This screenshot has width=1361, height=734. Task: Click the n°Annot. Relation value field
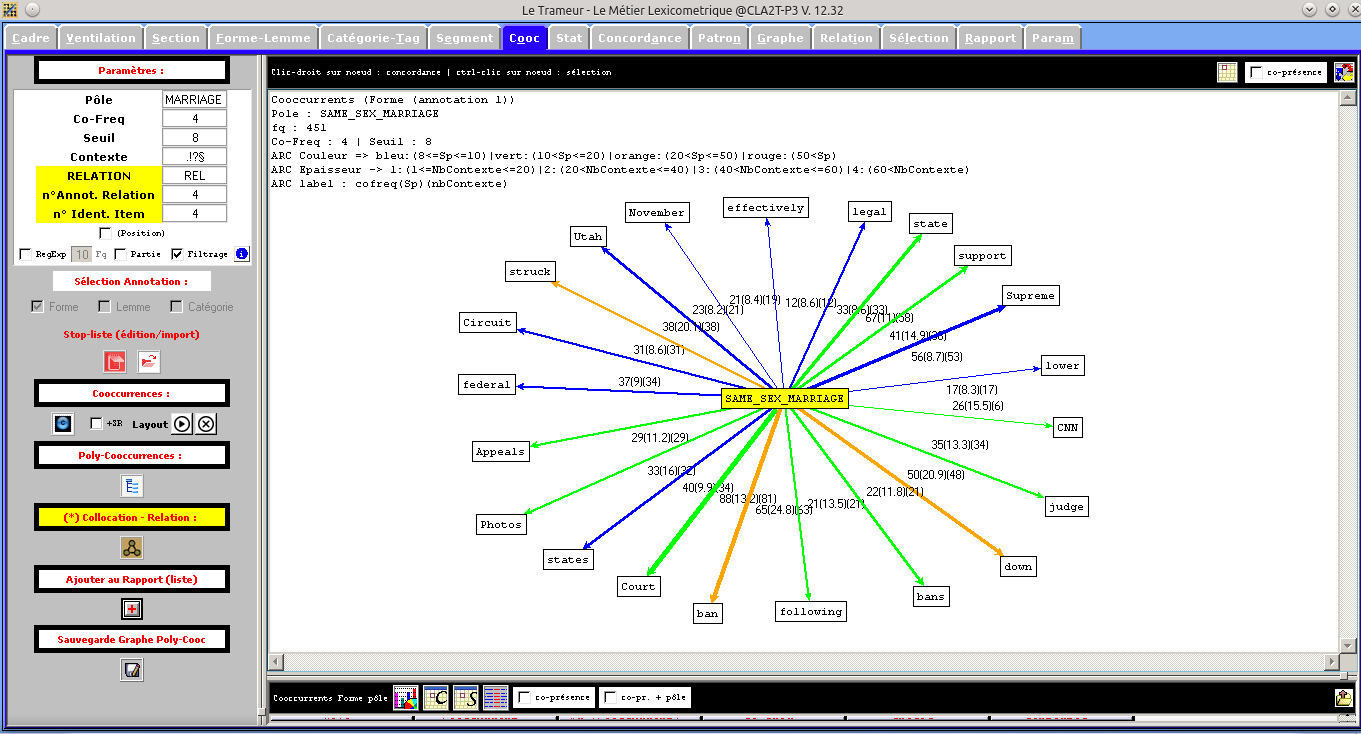pyautogui.click(x=194, y=195)
